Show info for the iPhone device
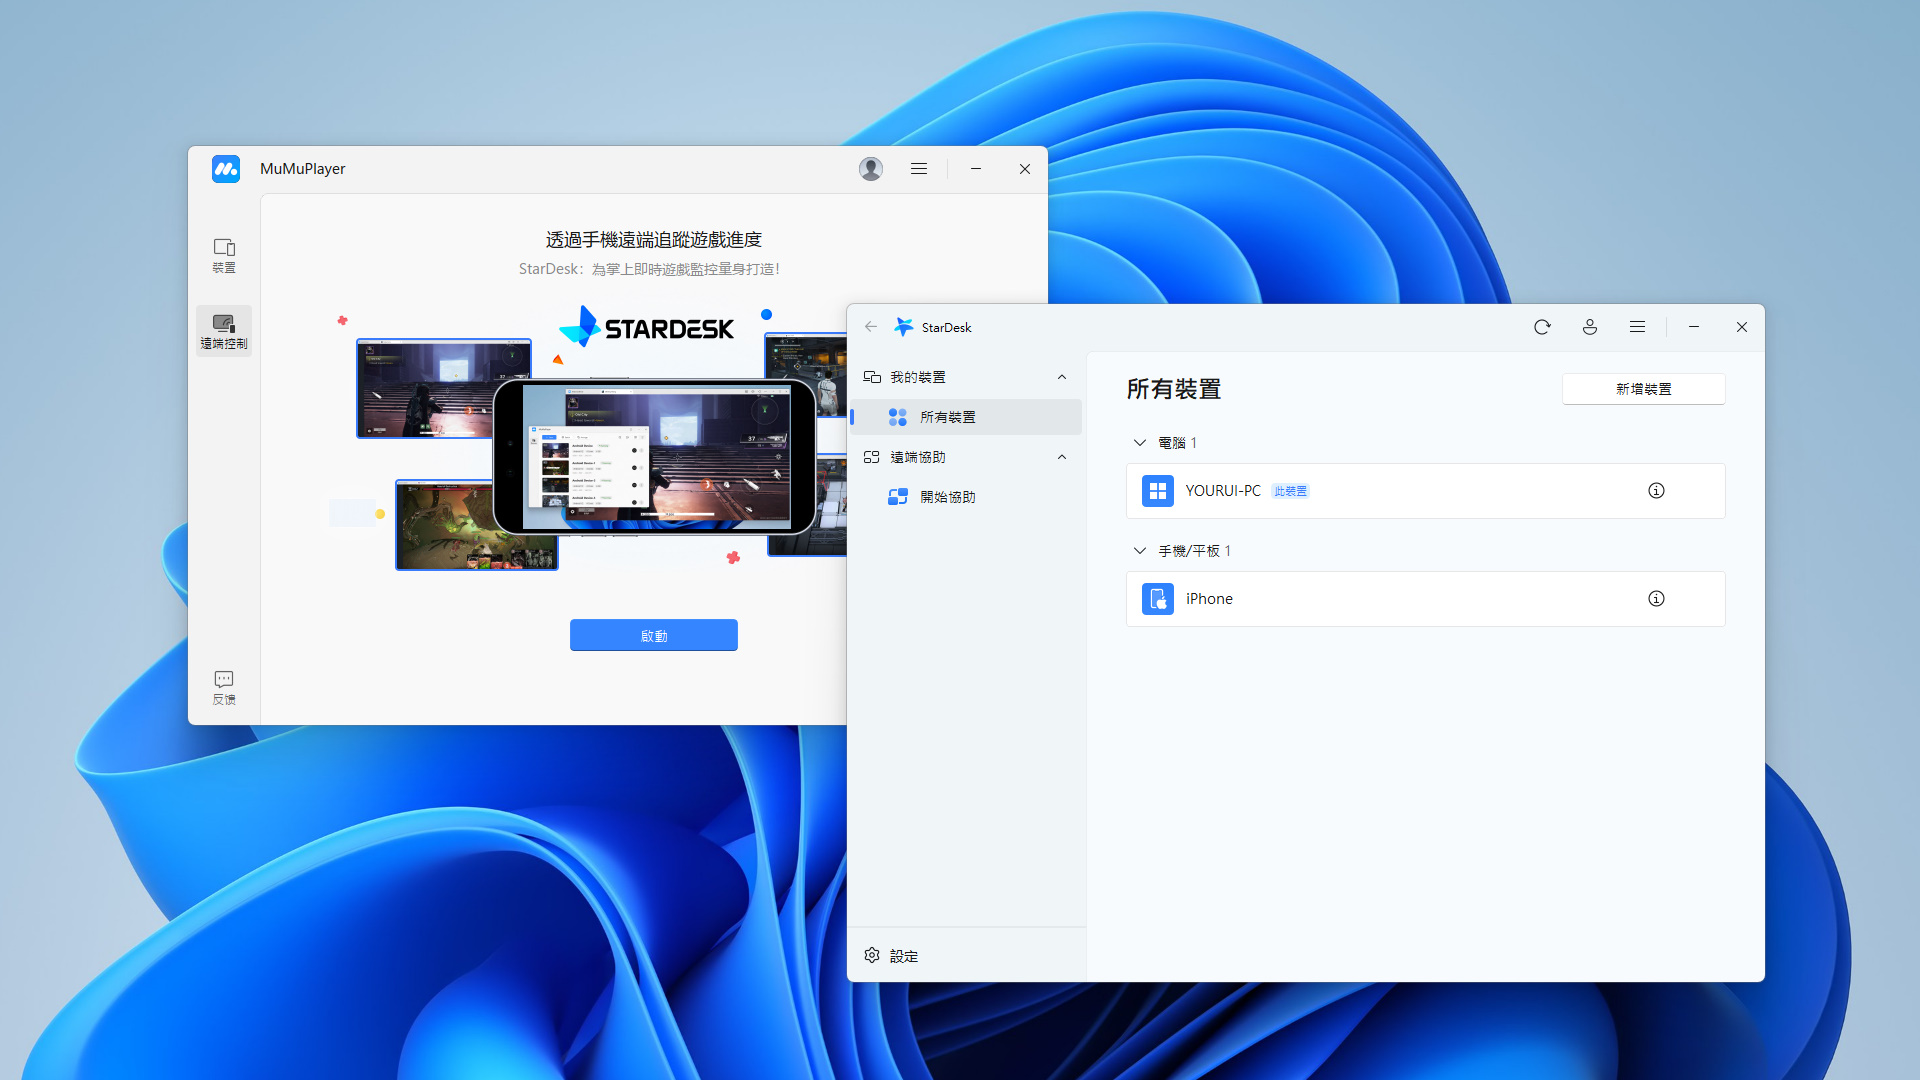Viewport: 1920px width, 1080px height. point(1656,599)
